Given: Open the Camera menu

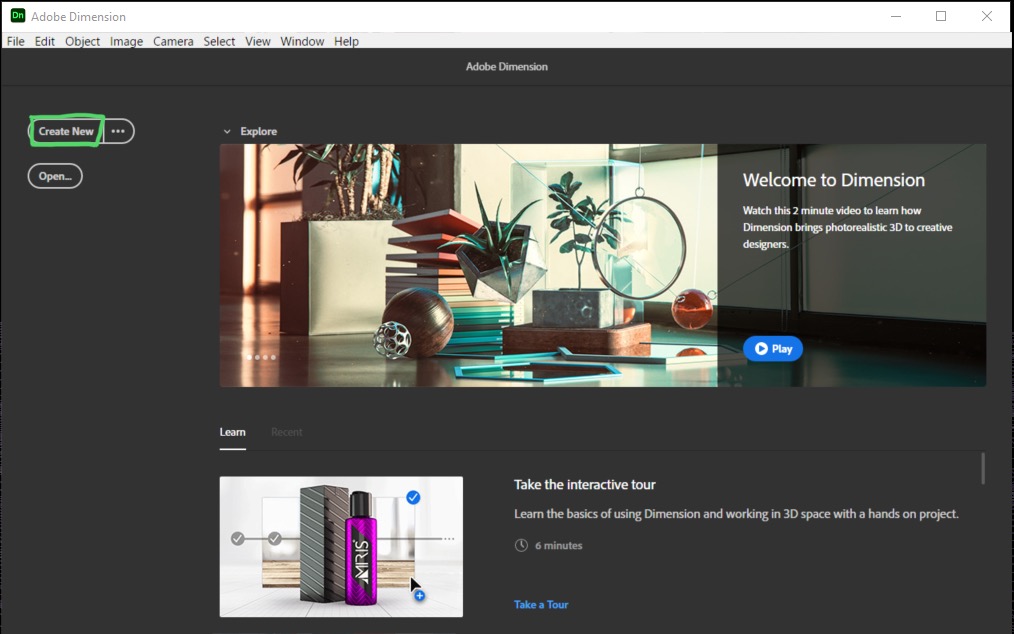Looking at the screenshot, I should coord(173,41).
